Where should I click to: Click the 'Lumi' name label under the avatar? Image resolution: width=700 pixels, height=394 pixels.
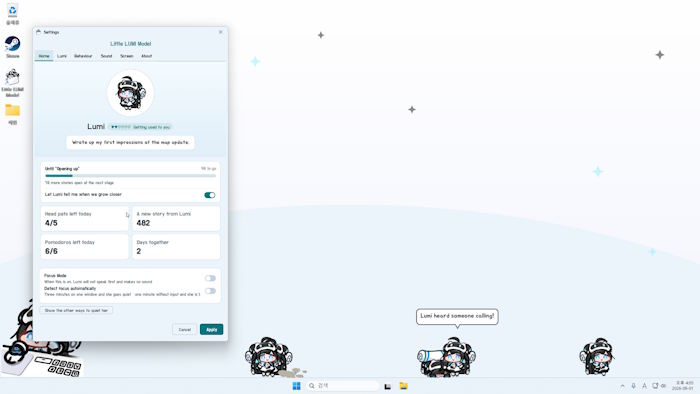click(96, 127)
